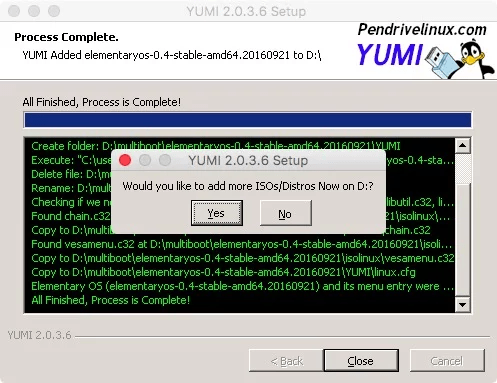Click No in the setup dialog
Viewport: 497px width, 383px height.
click(x=286, y=213)
